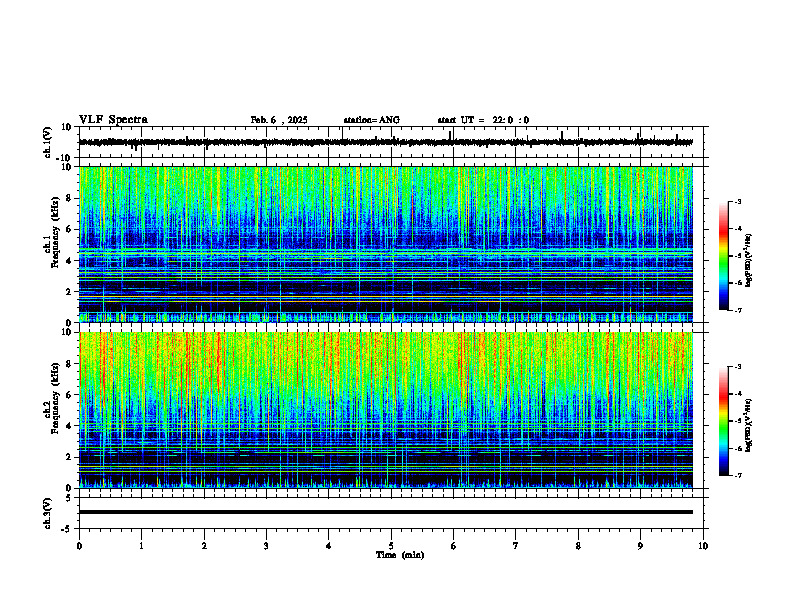The height and width of the screenshot is (612, 792).
Task: Click the date text "Feb. 6 , 2025"
Action: point(279,120)
